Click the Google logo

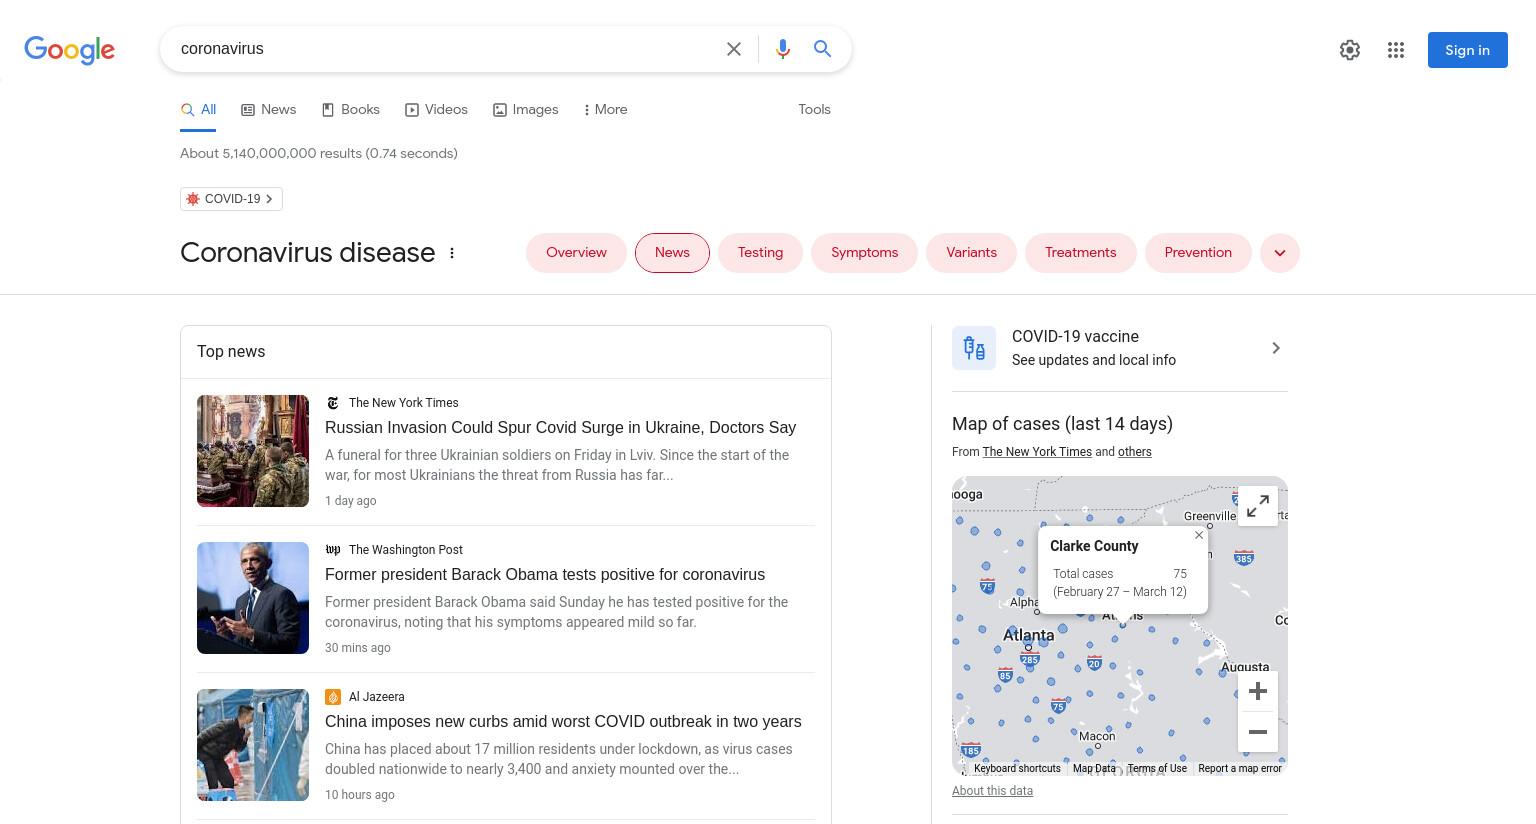69,50
